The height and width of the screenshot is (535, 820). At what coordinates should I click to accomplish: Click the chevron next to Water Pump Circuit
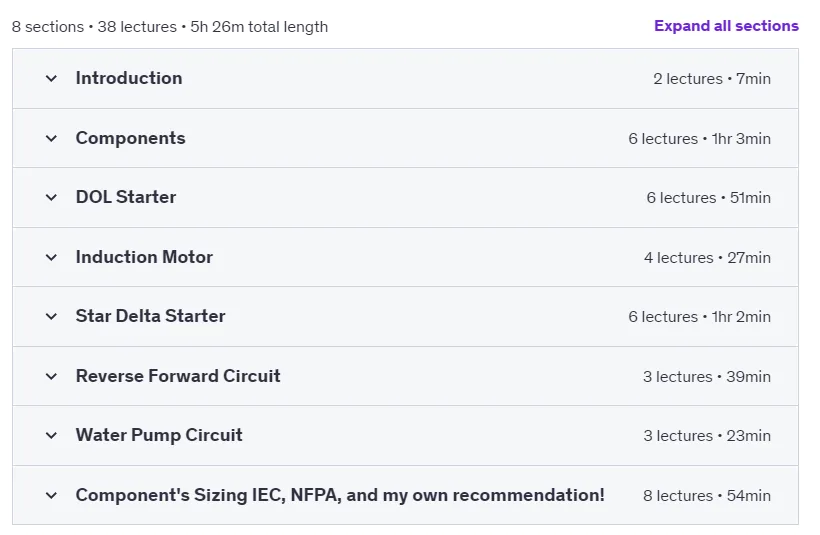(51, 436)
